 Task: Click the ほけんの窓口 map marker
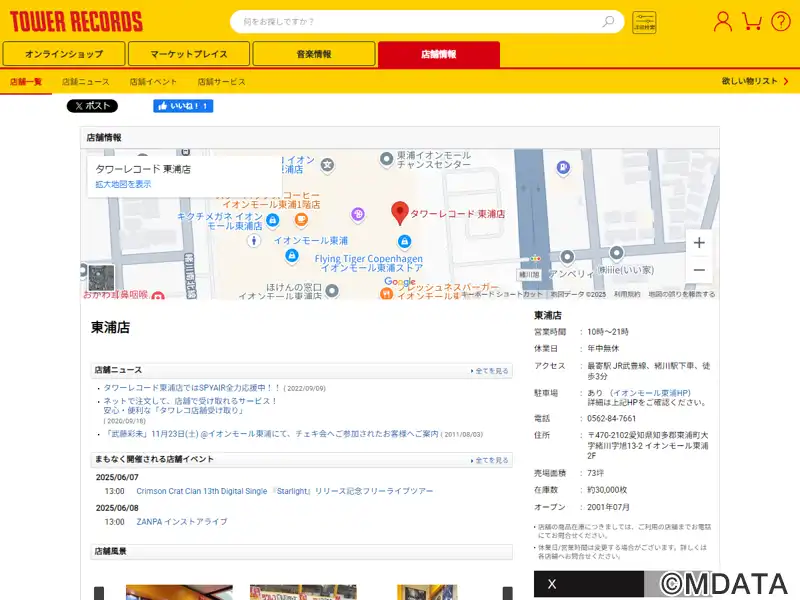click(332, 291)
